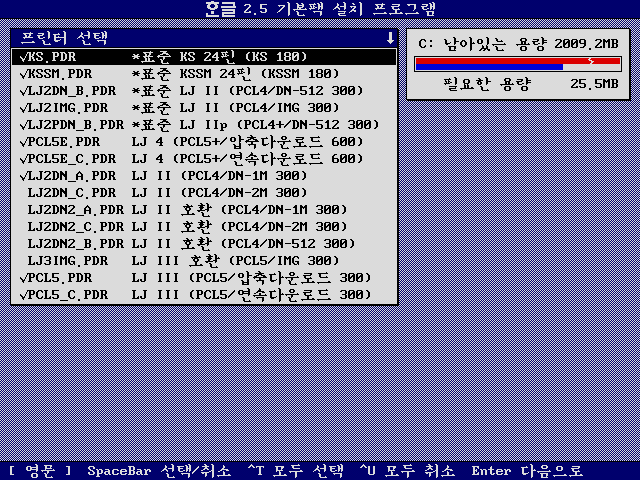Image resolution: width=640 pixels, height=480 pixels.
Task: Uncheck the LJ2IMG.PDR driver entry
Action: click(x=23, y=108)
